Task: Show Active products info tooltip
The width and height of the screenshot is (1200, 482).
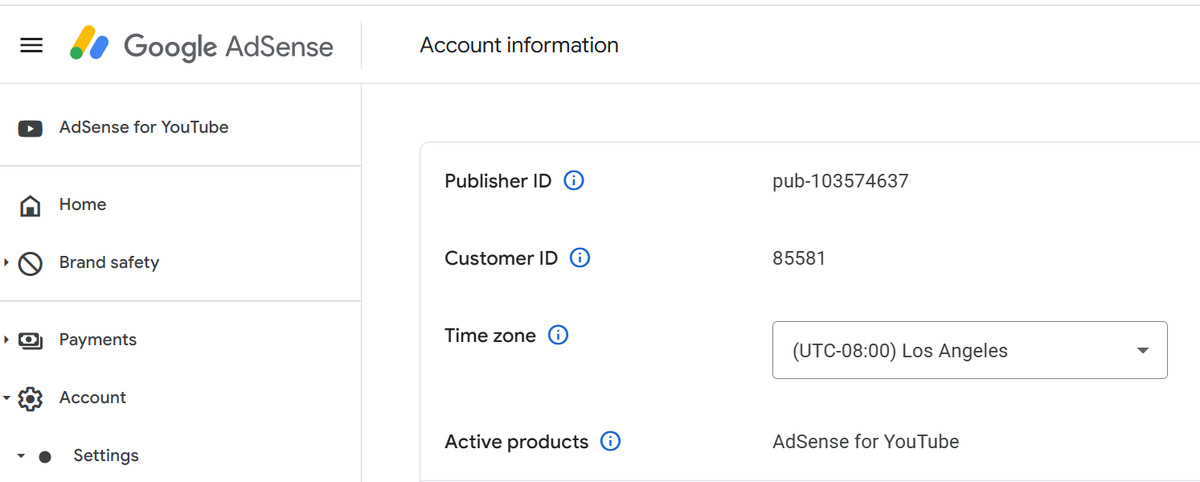Action: 610,441
